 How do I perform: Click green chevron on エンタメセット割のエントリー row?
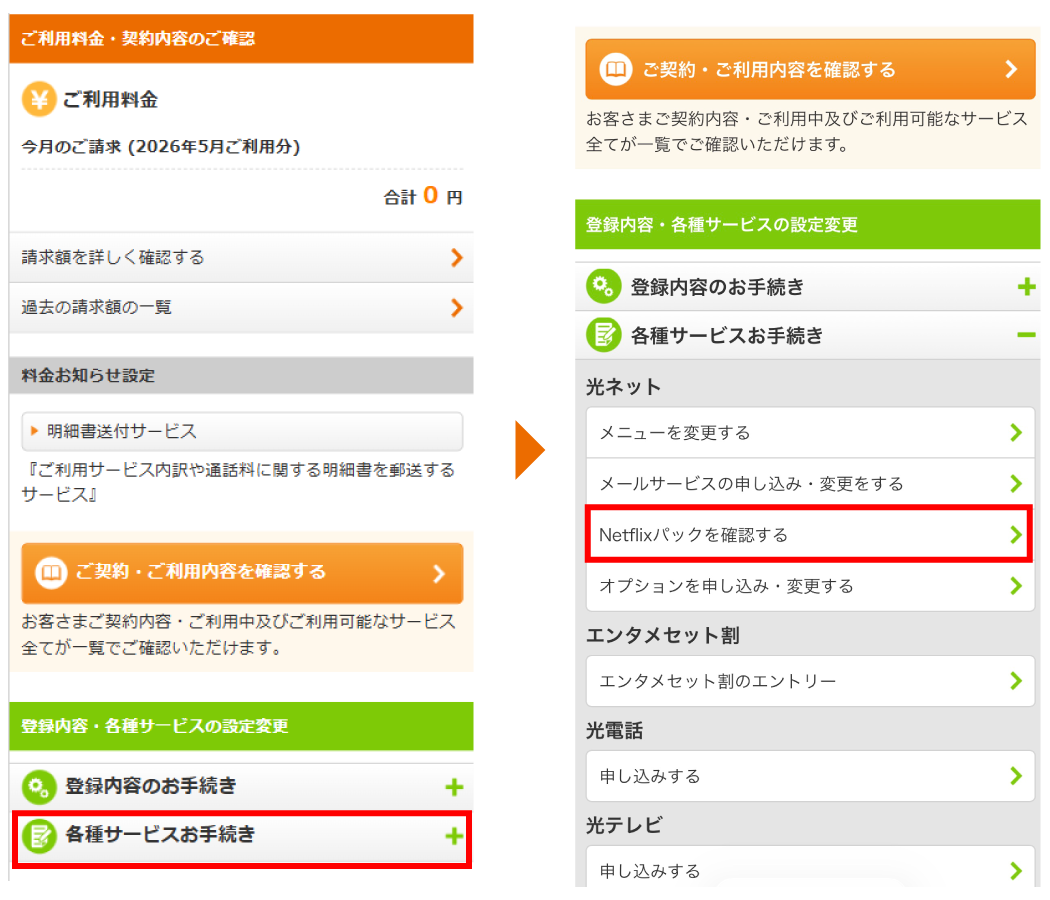pos(1016,681)
